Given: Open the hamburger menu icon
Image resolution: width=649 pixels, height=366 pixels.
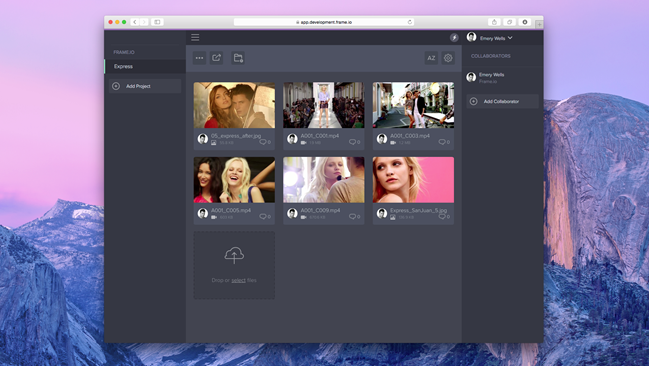Looking at the screenshot, I should click(x=195, y=37).
